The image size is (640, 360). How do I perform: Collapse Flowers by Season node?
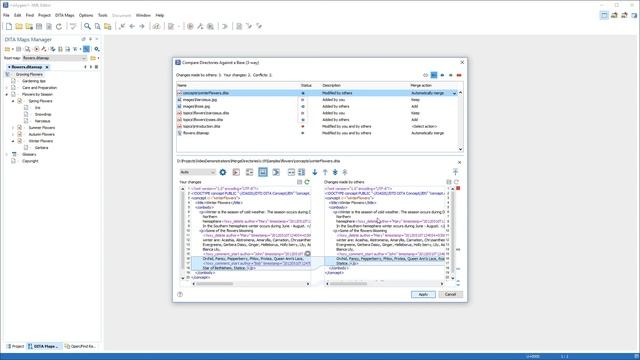click(x=7, y=94)
